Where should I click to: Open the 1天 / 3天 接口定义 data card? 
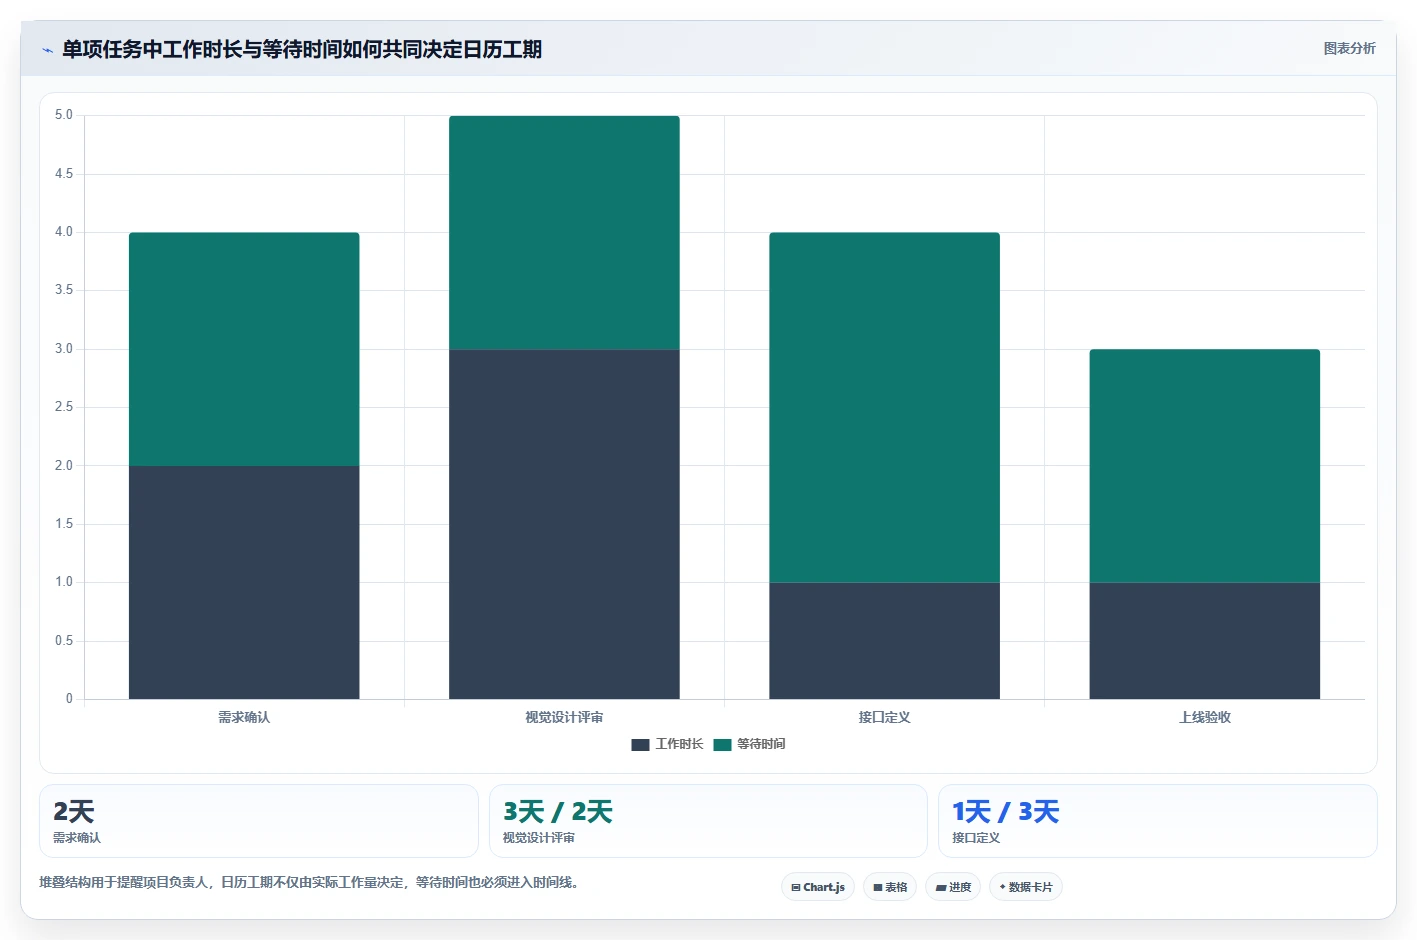coord(1158,821)
